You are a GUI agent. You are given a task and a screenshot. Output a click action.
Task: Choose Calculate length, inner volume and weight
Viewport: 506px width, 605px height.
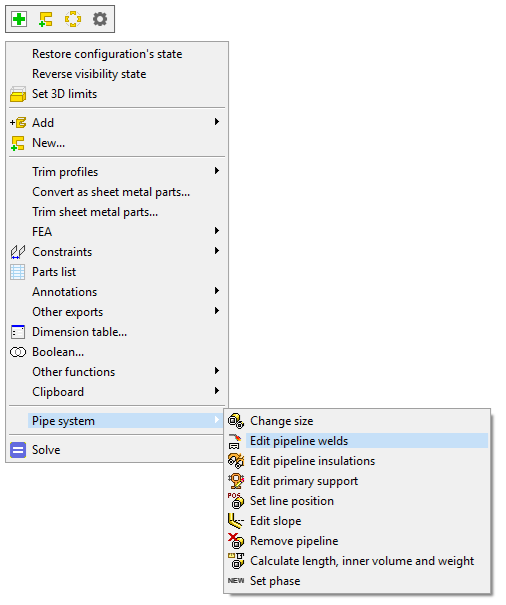362,561
